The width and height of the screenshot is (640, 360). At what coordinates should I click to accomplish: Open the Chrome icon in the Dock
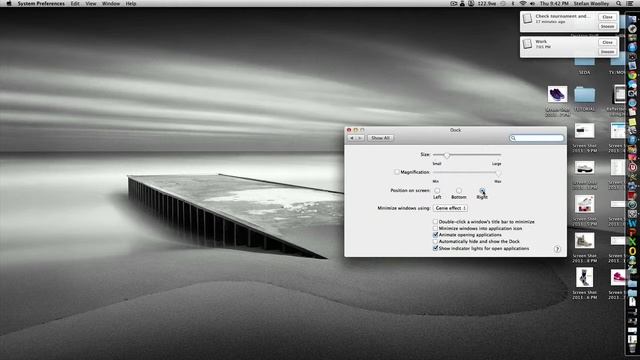[632, 75]
